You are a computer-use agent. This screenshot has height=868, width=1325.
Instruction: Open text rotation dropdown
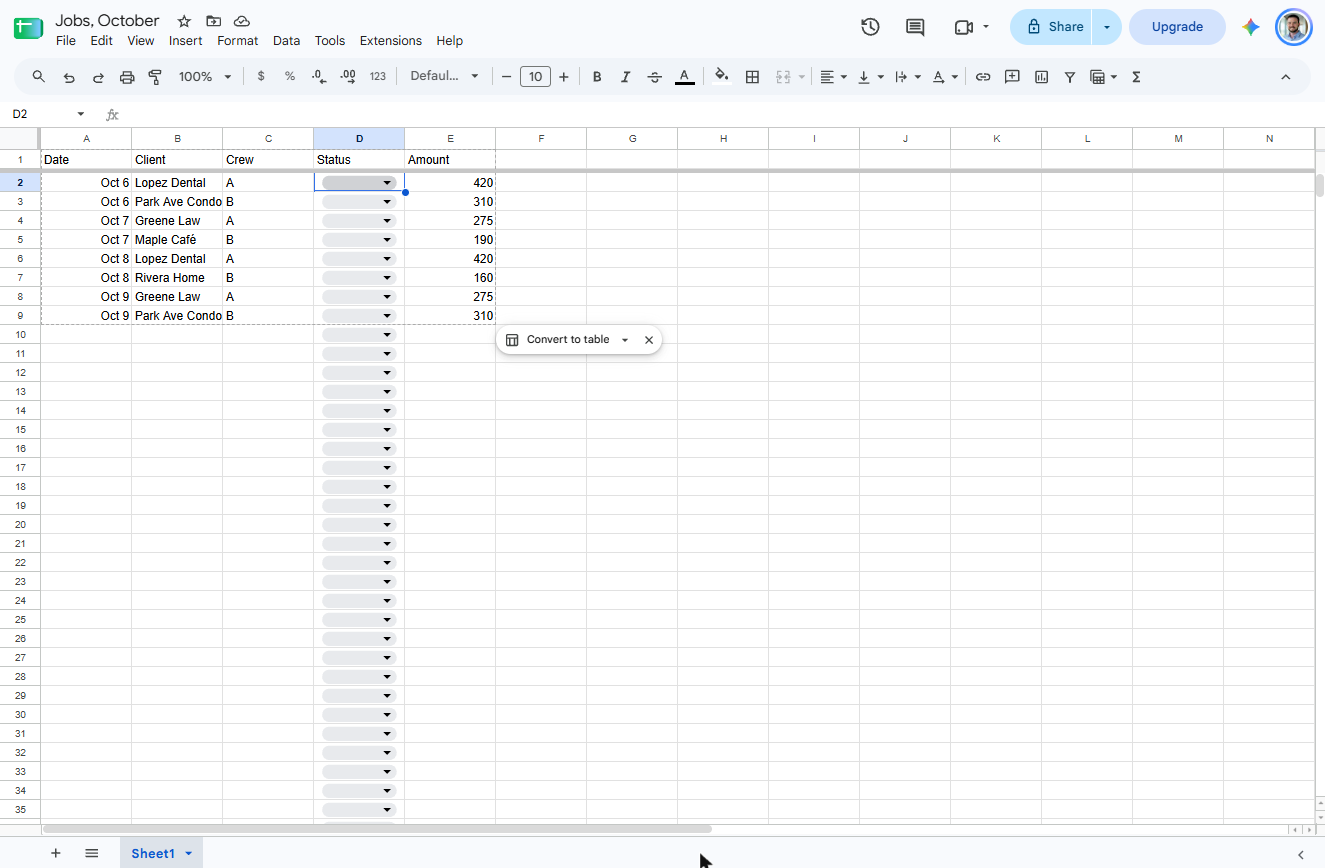(945, 77)
